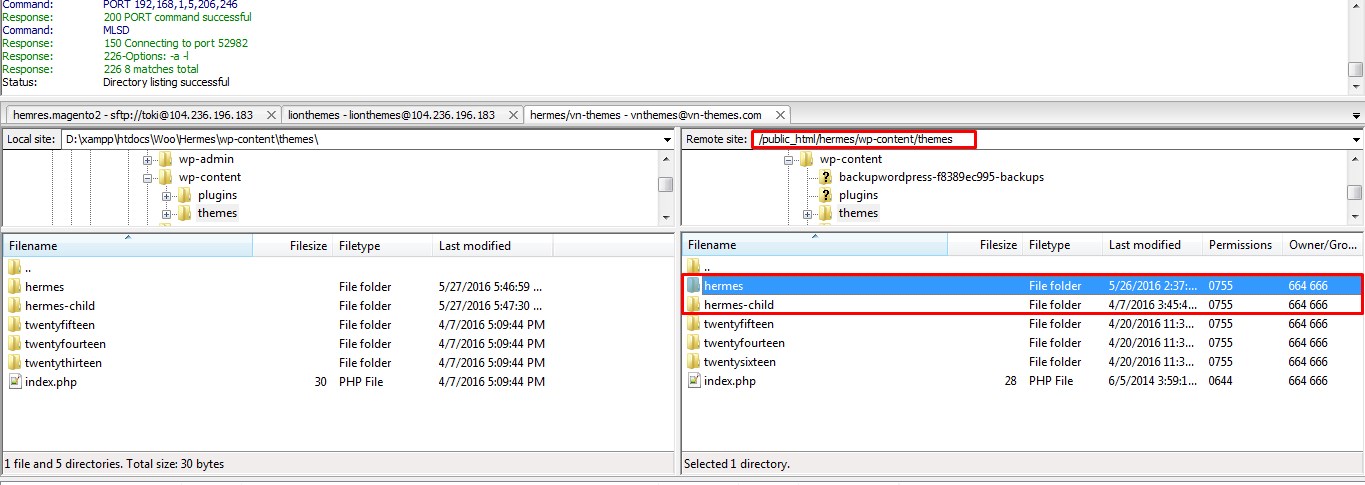Click remote index.php permissions 0644
This screenshot has height=485, width=1365.
point(1222,381)
